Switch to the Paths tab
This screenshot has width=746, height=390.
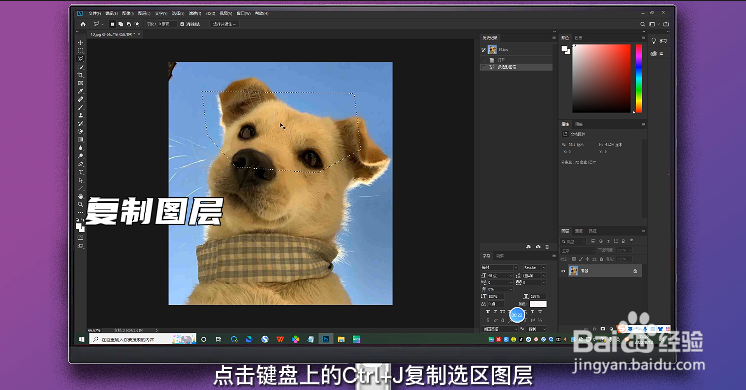coord(593,231)
